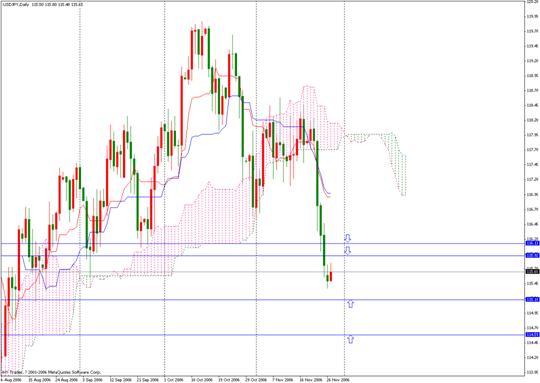Select the highest blue horizontal resistance line
Screen dimensions: 540x383
coord(262,244)
